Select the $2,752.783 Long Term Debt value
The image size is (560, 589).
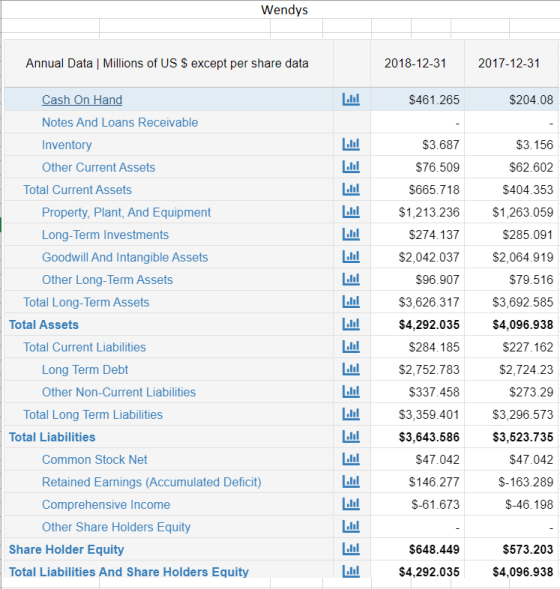pos(417,370)
